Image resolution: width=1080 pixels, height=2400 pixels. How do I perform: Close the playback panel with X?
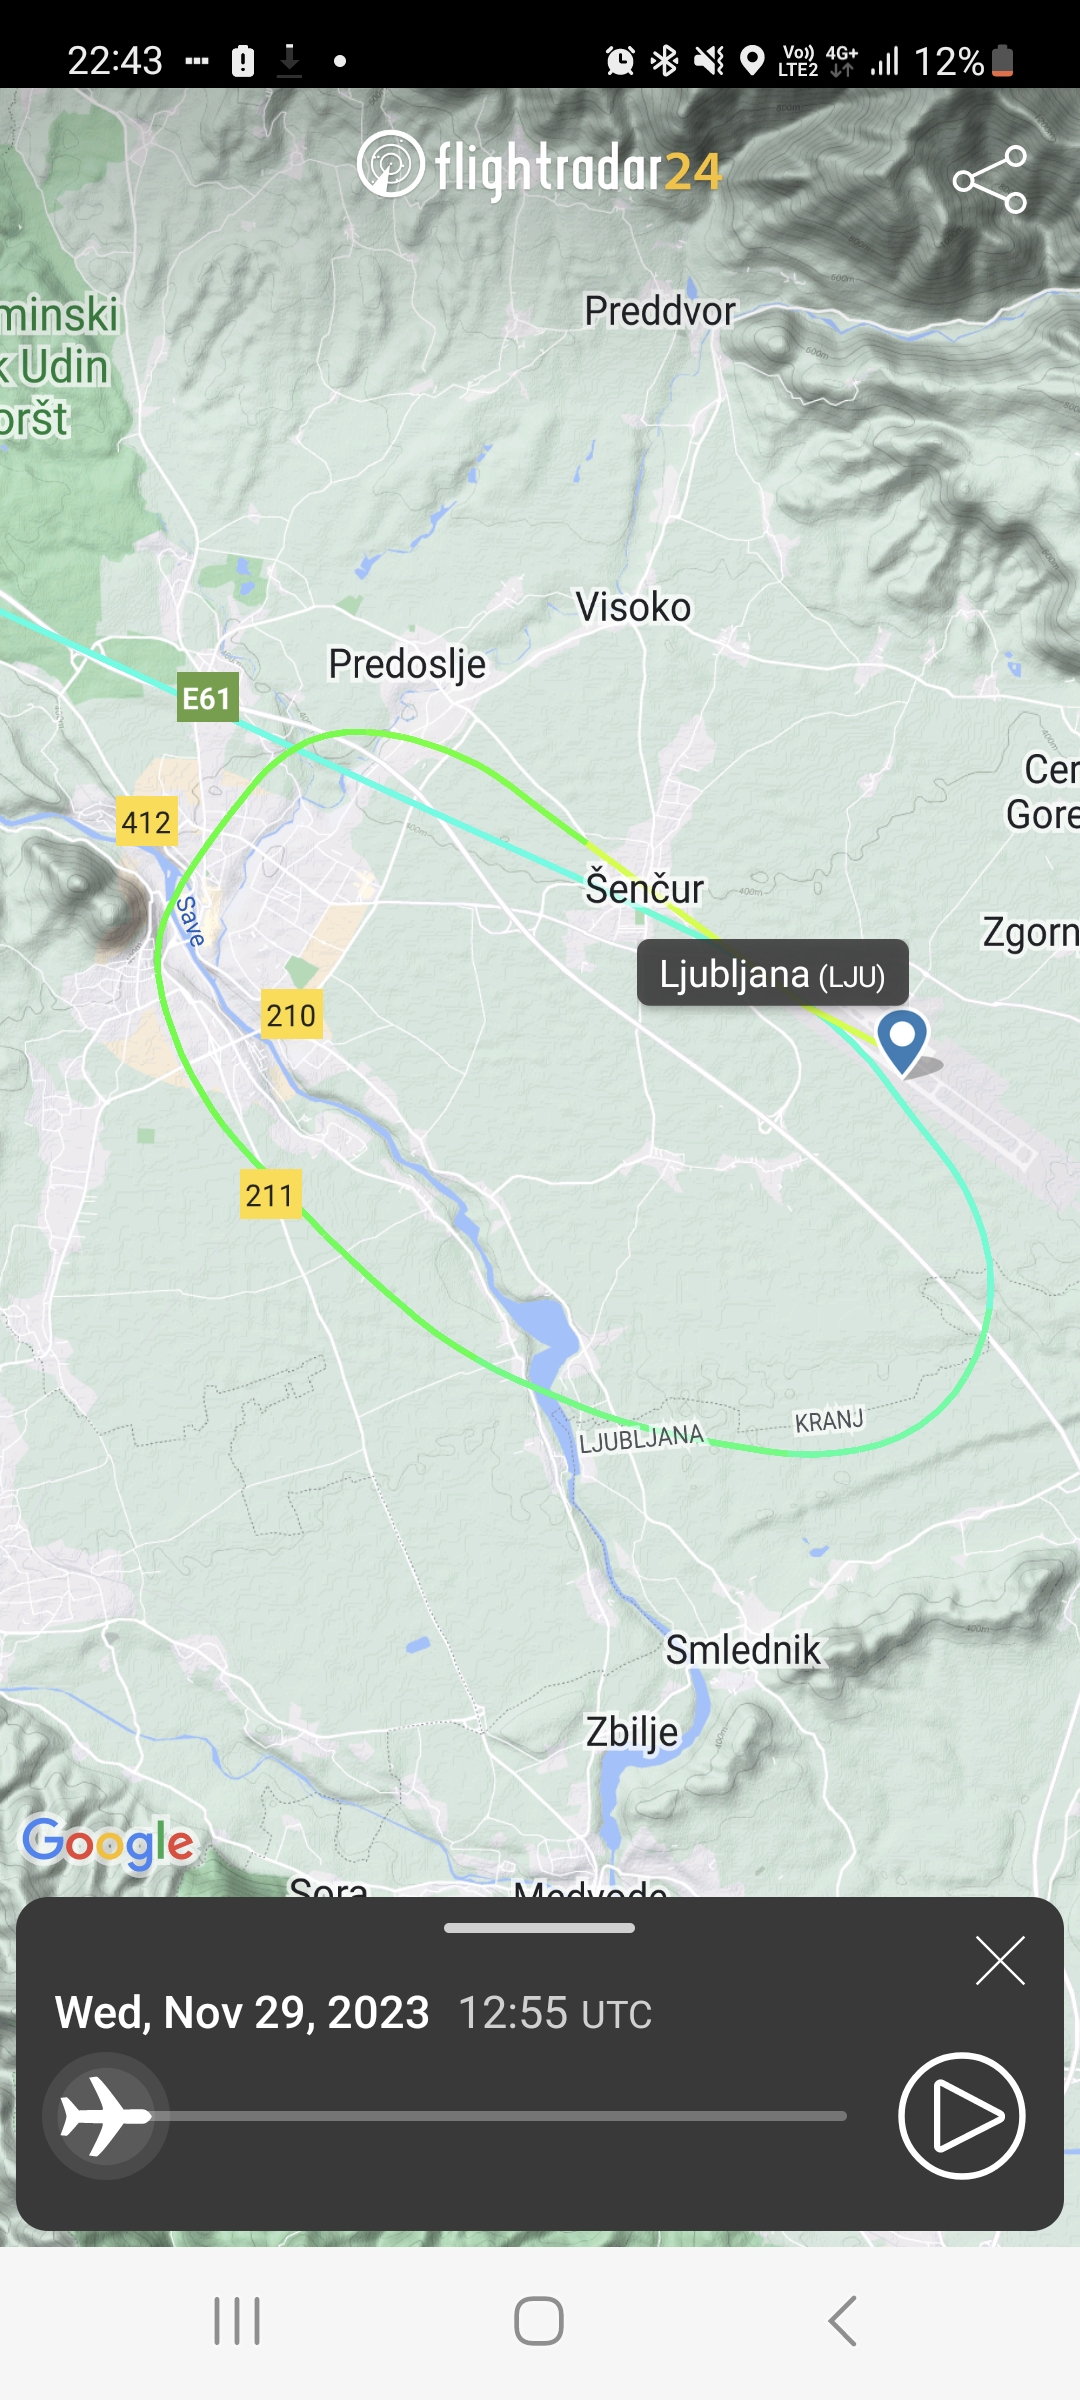coord(1000,1960)
